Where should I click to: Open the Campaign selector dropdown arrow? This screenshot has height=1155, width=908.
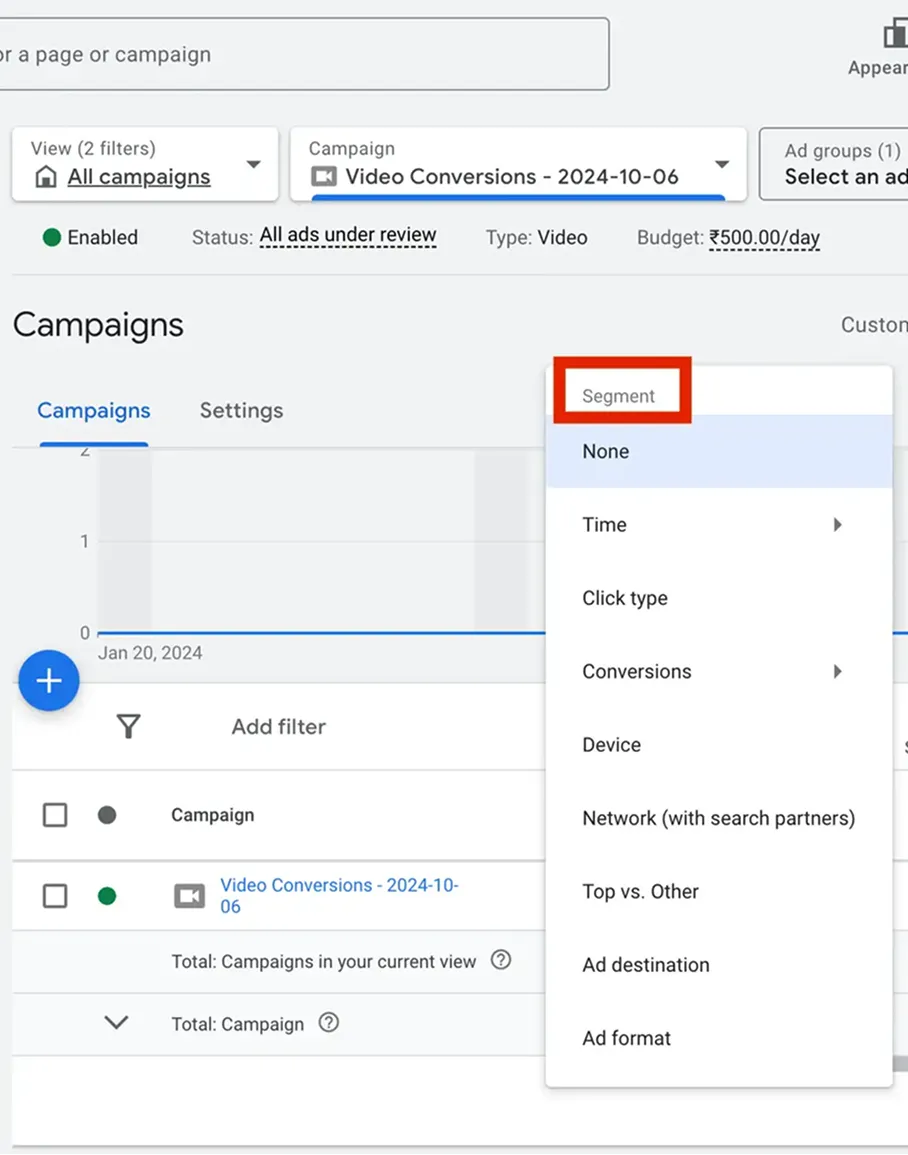[722, 164]
